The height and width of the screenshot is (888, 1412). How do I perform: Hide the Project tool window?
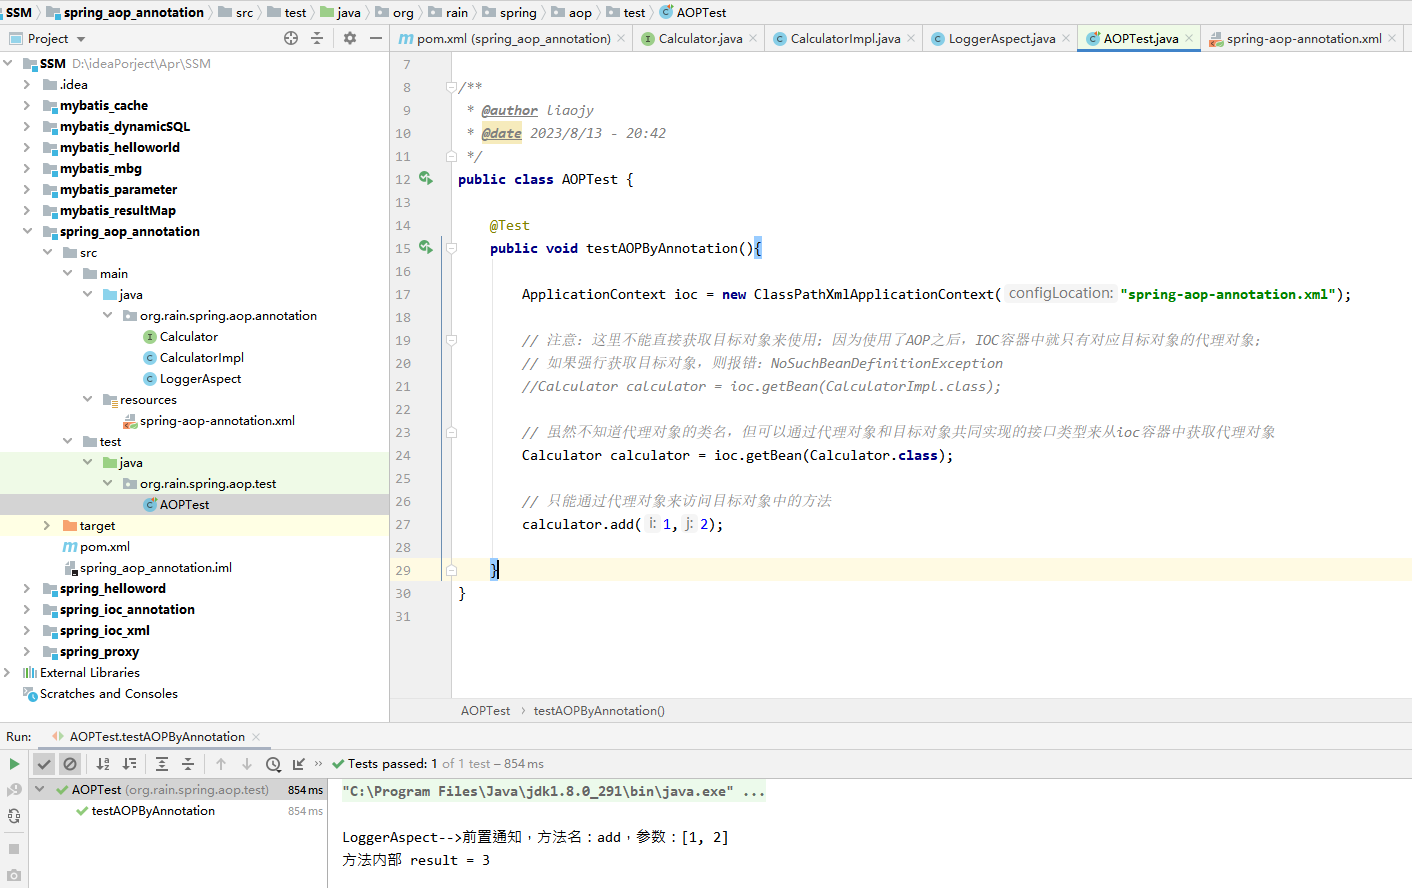(x=376, y=38)
